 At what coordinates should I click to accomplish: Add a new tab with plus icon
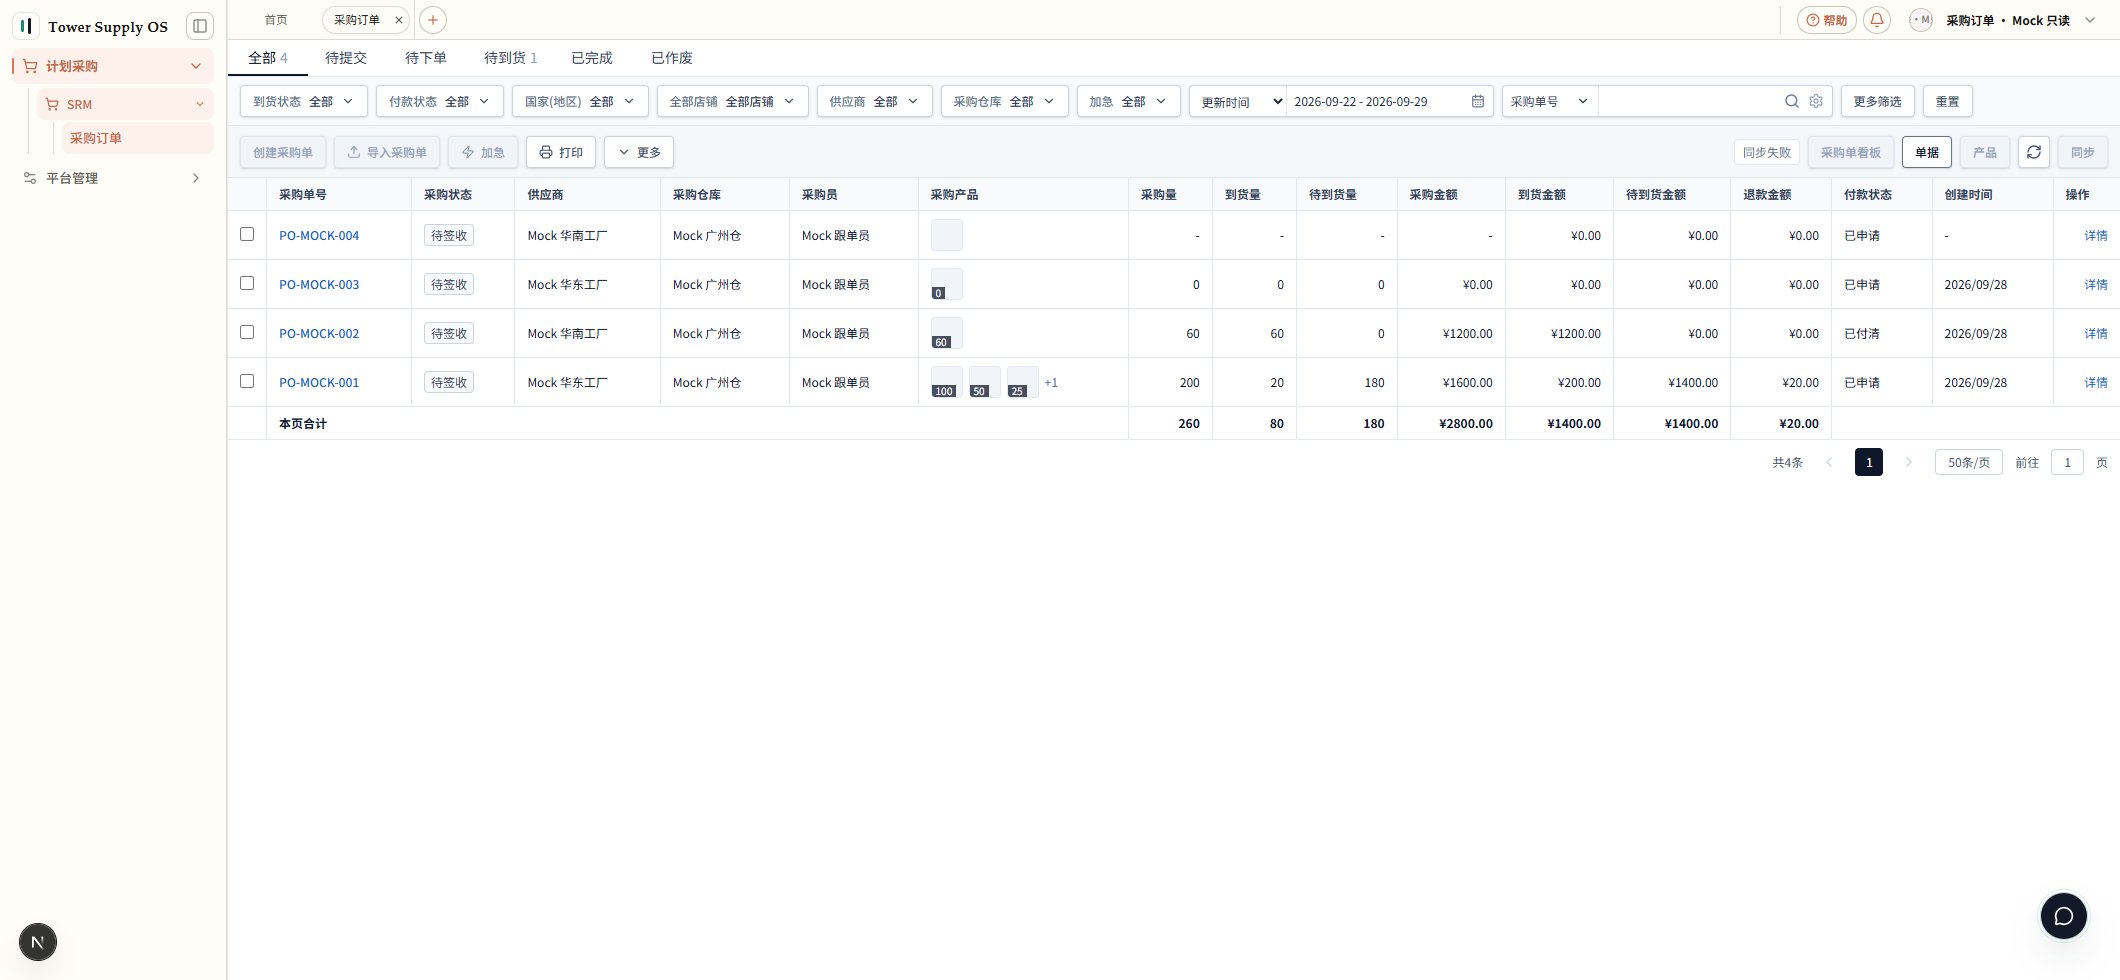433,20
